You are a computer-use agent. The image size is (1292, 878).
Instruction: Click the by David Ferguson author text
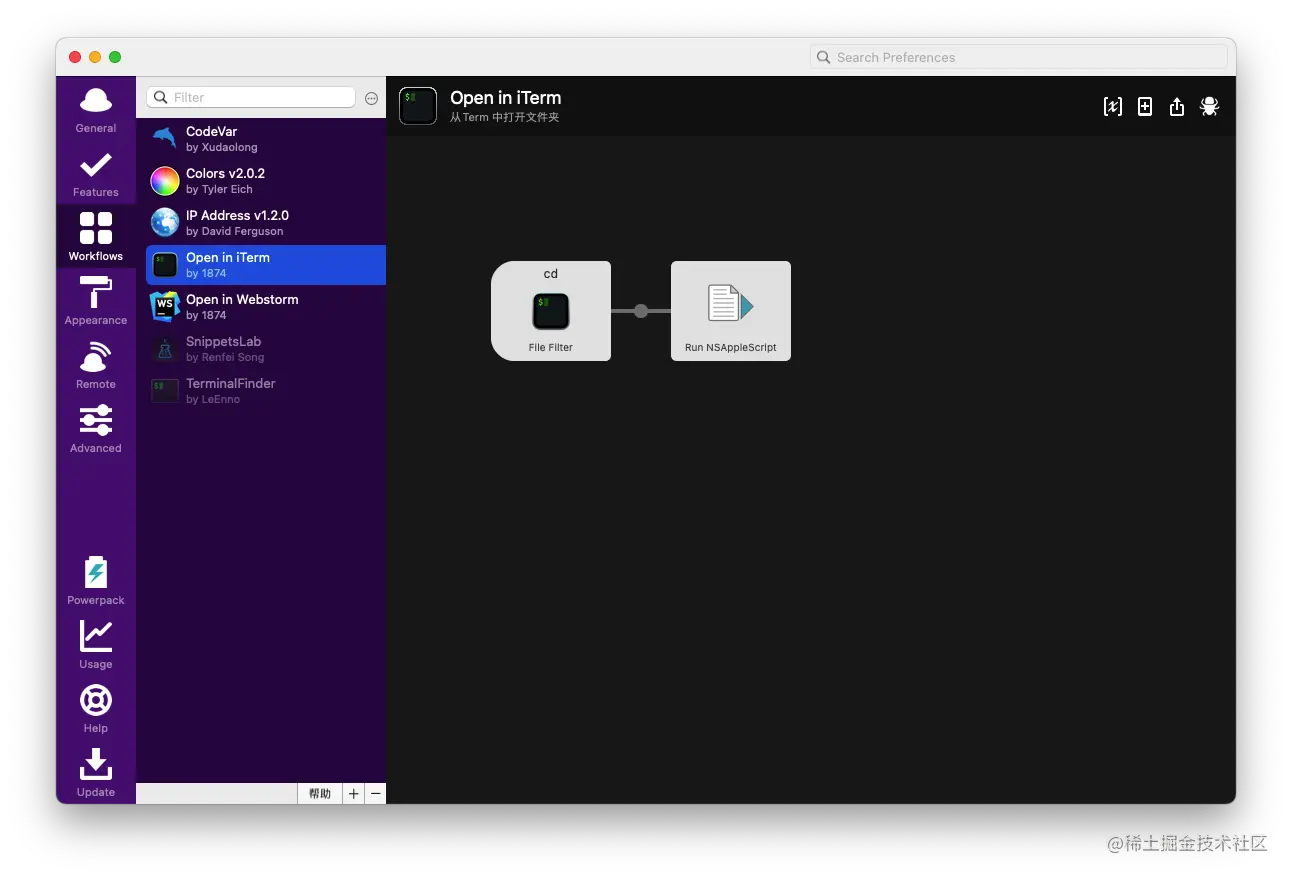click(235, 231)
